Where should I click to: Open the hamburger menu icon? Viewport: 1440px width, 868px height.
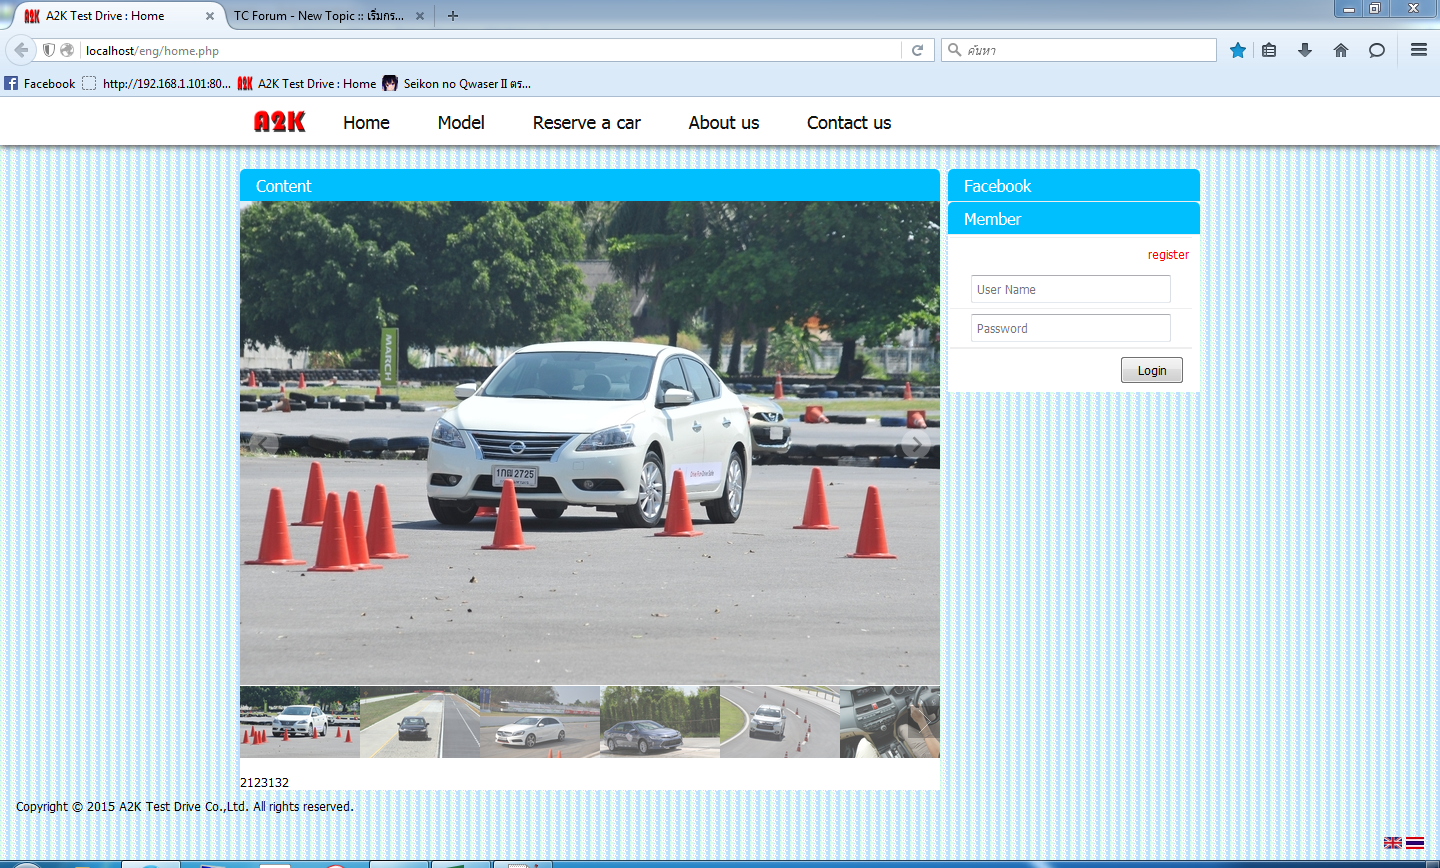pos(1419,50)
